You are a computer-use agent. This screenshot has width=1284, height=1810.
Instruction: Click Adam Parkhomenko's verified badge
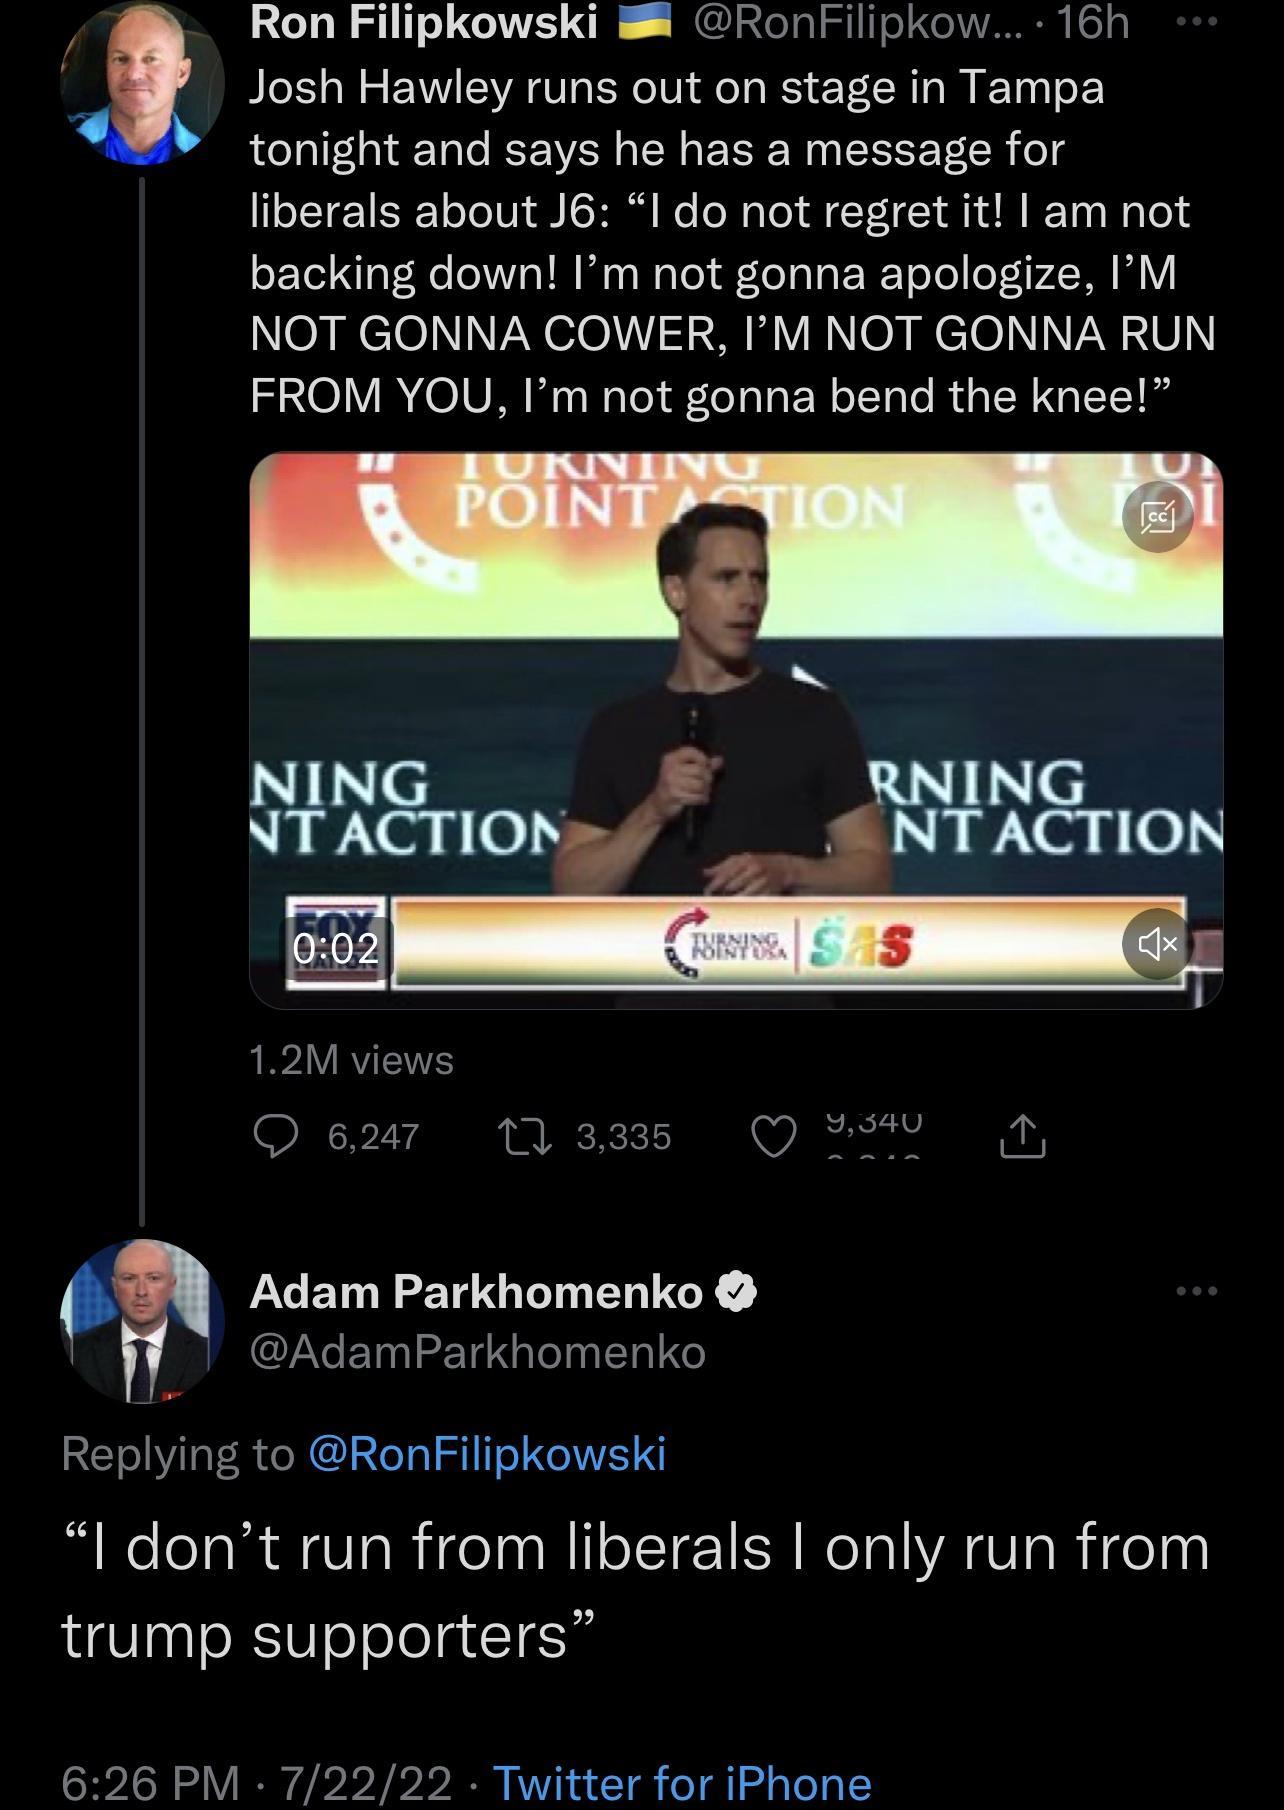tap(735, 1294)
